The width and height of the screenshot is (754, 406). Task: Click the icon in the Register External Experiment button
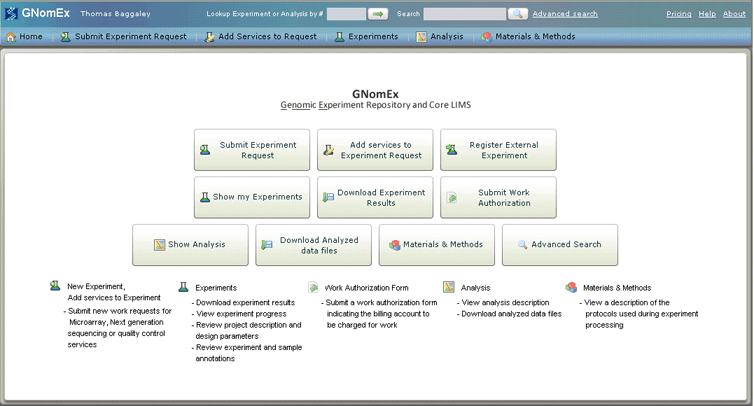452,150
